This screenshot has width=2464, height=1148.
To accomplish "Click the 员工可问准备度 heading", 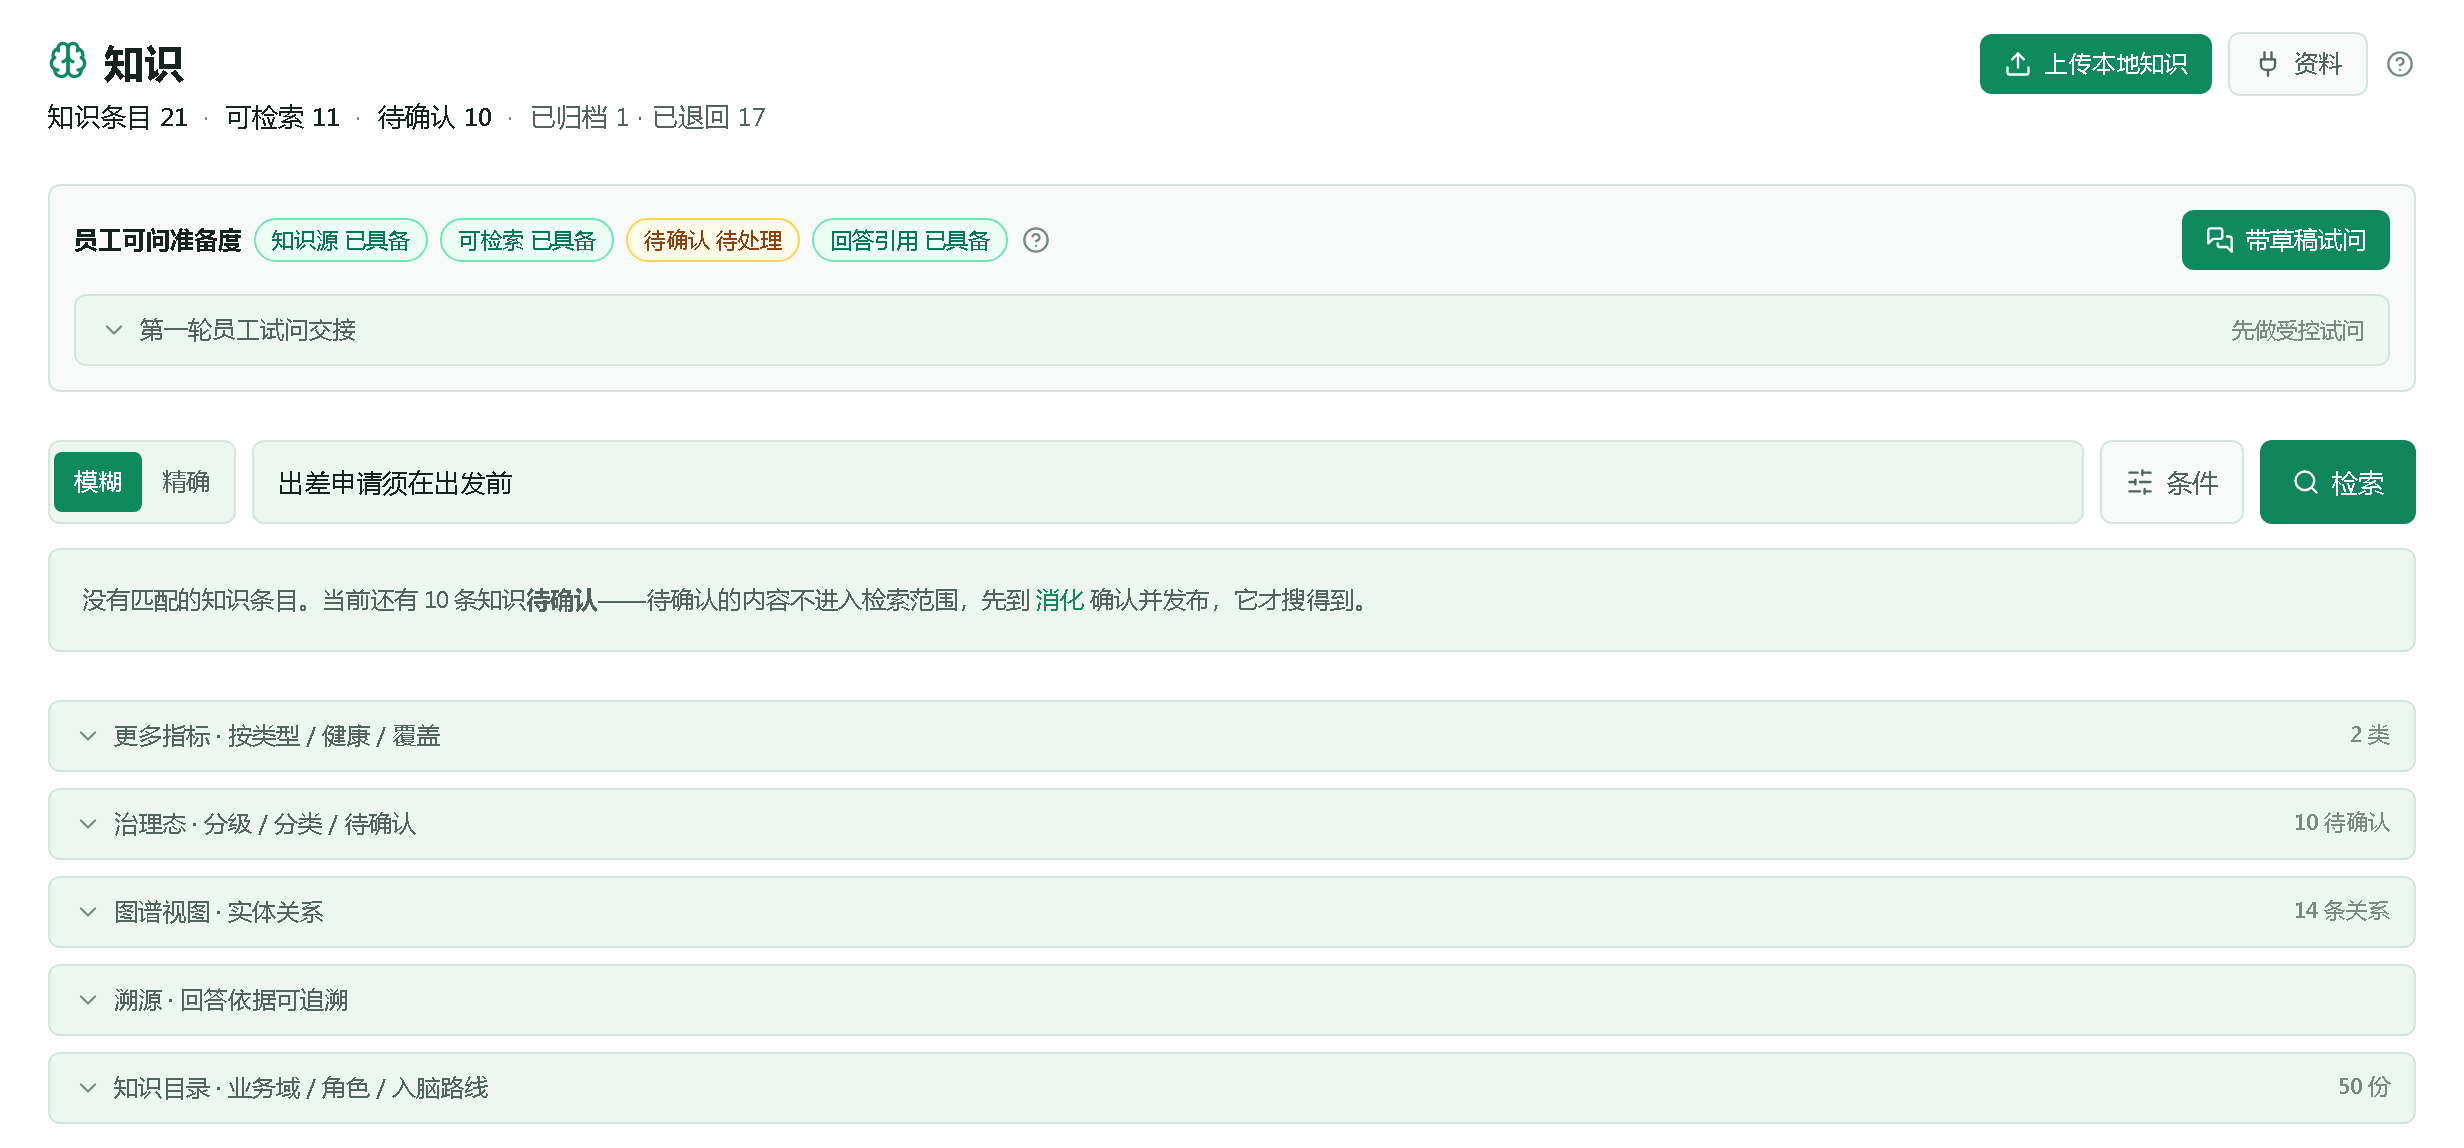I will pos(158,240).
